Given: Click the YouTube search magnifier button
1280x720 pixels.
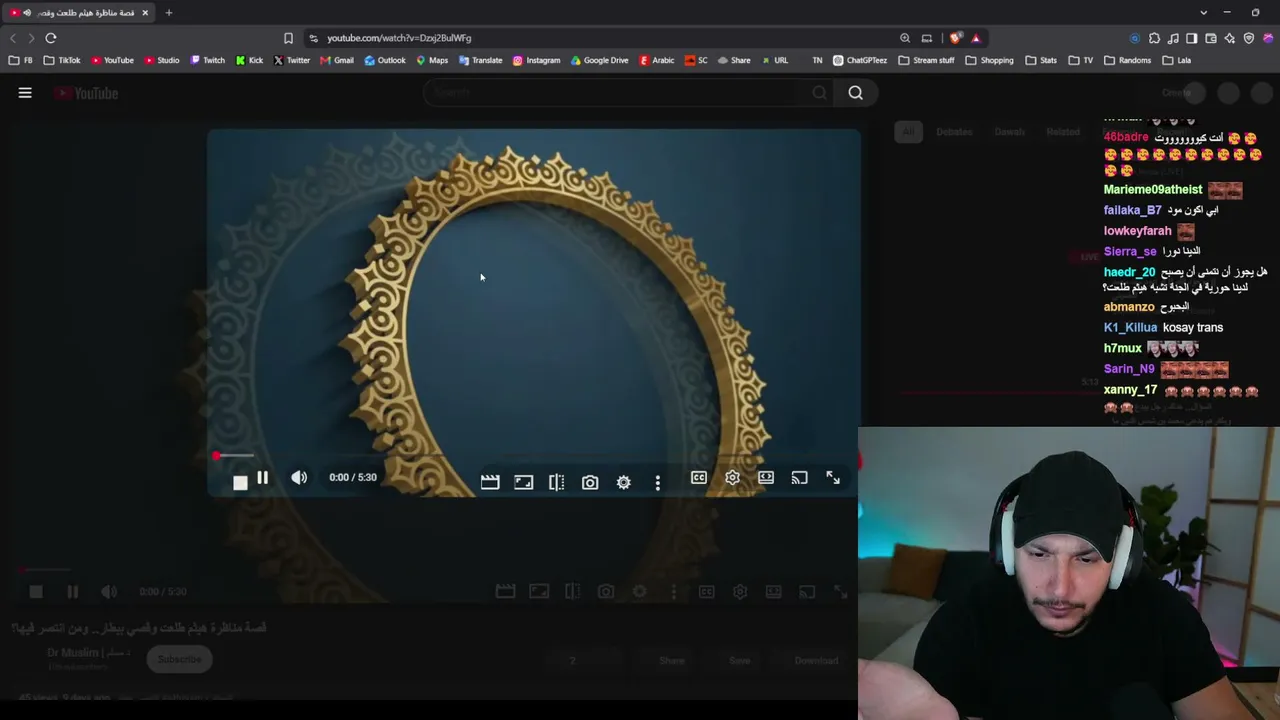Looking at the screenshot, I should pos(856,93).
